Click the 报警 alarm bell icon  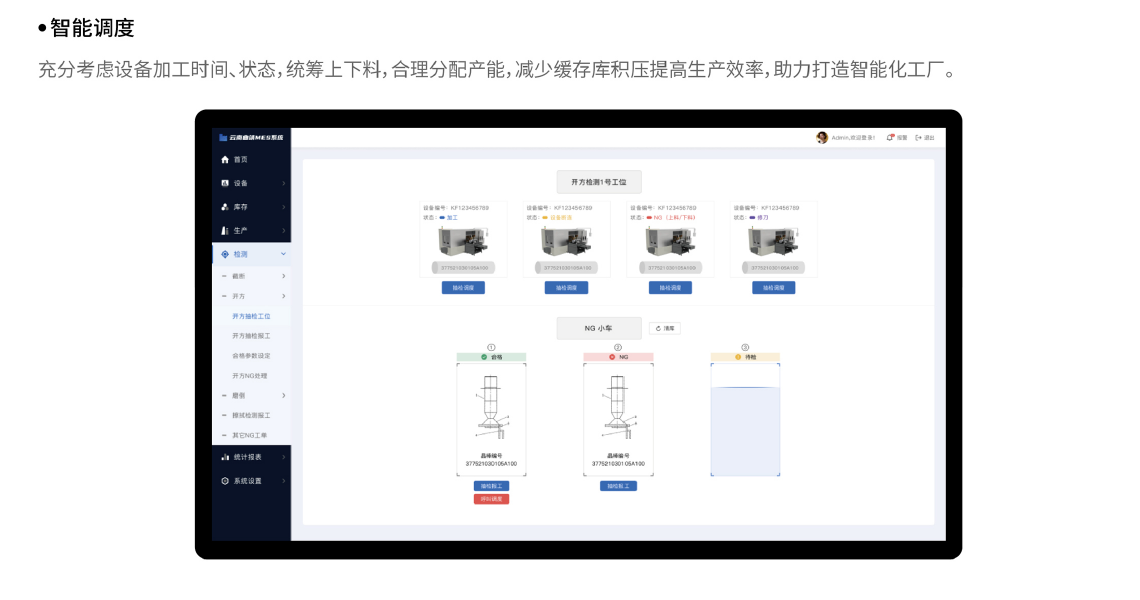890,138
